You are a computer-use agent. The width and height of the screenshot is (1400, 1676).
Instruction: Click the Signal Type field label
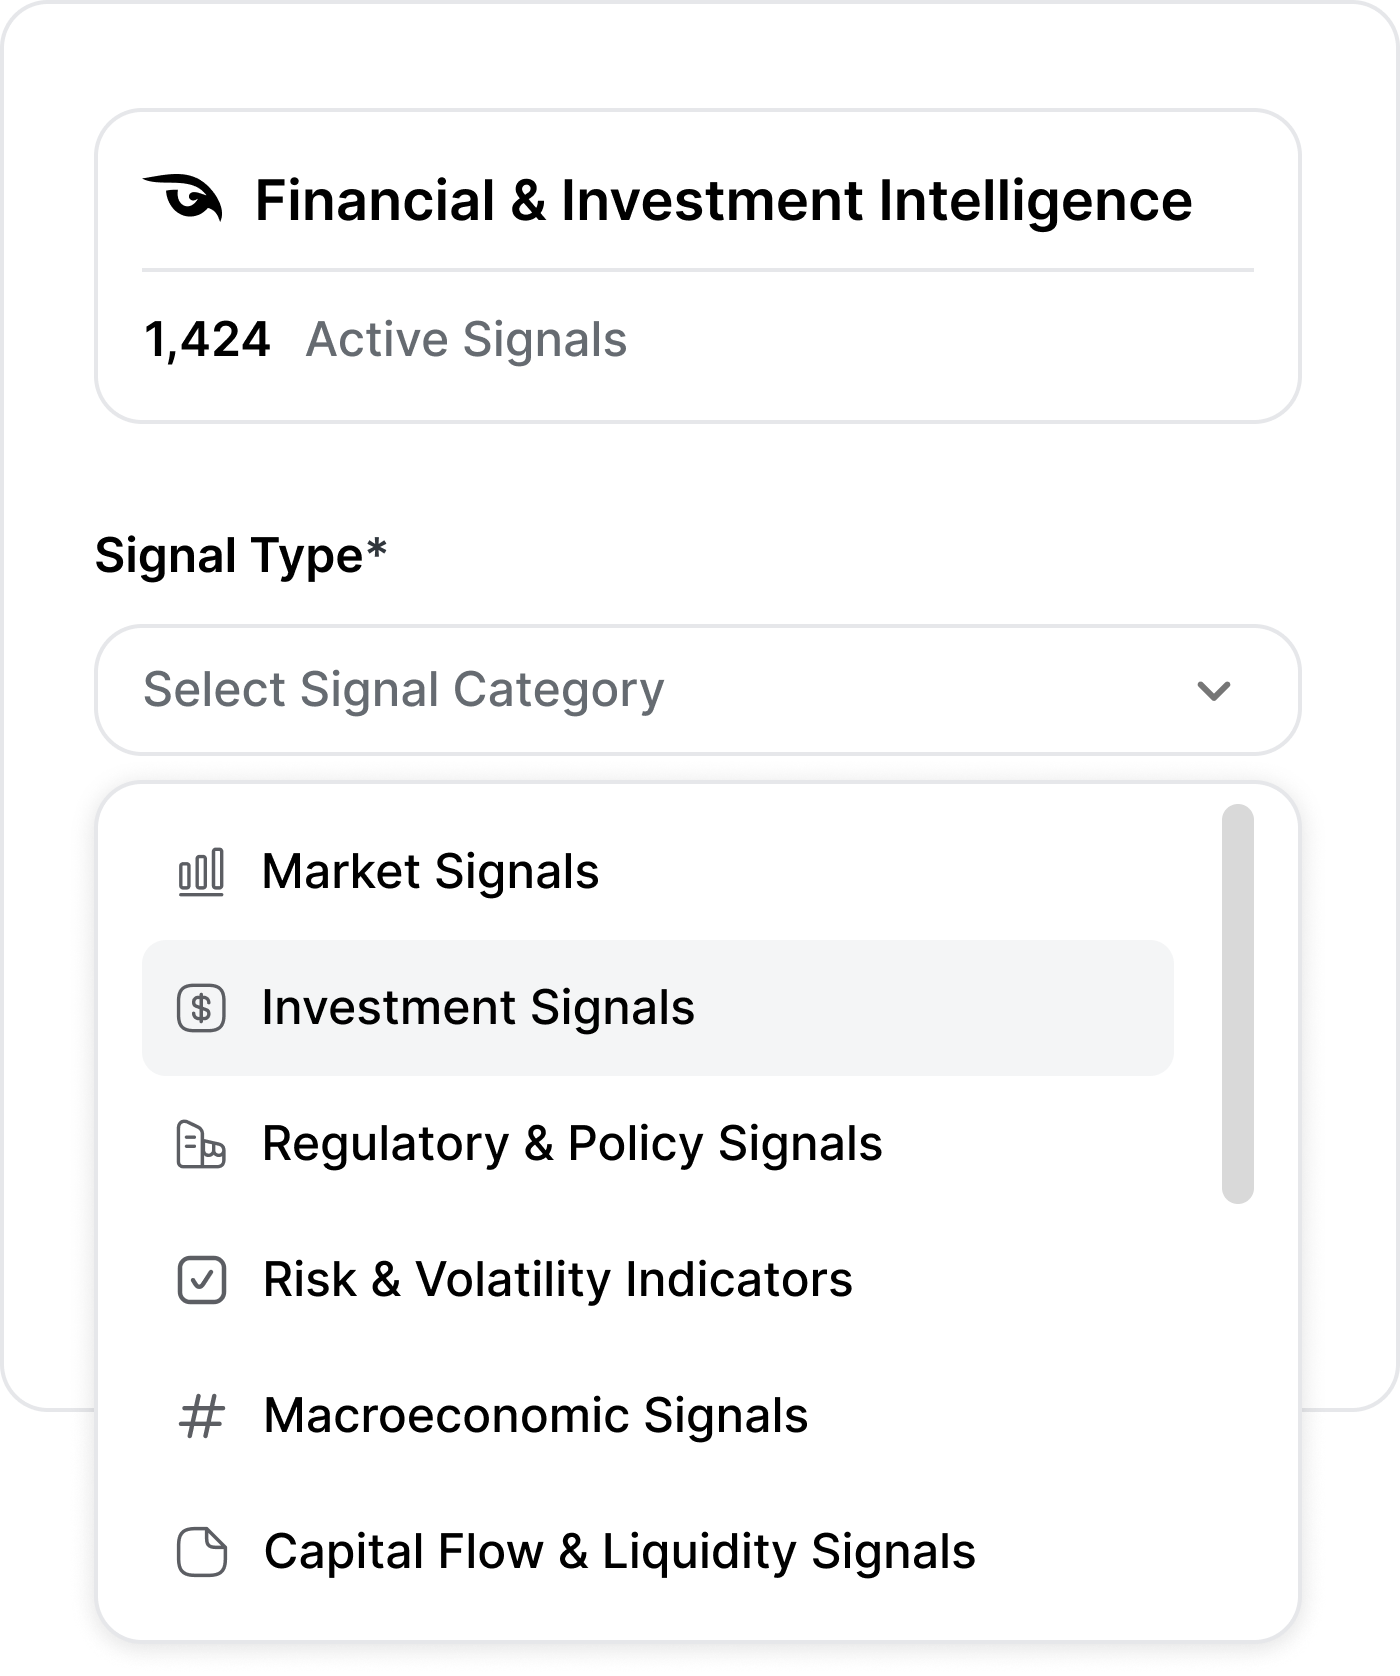point(240,555)
